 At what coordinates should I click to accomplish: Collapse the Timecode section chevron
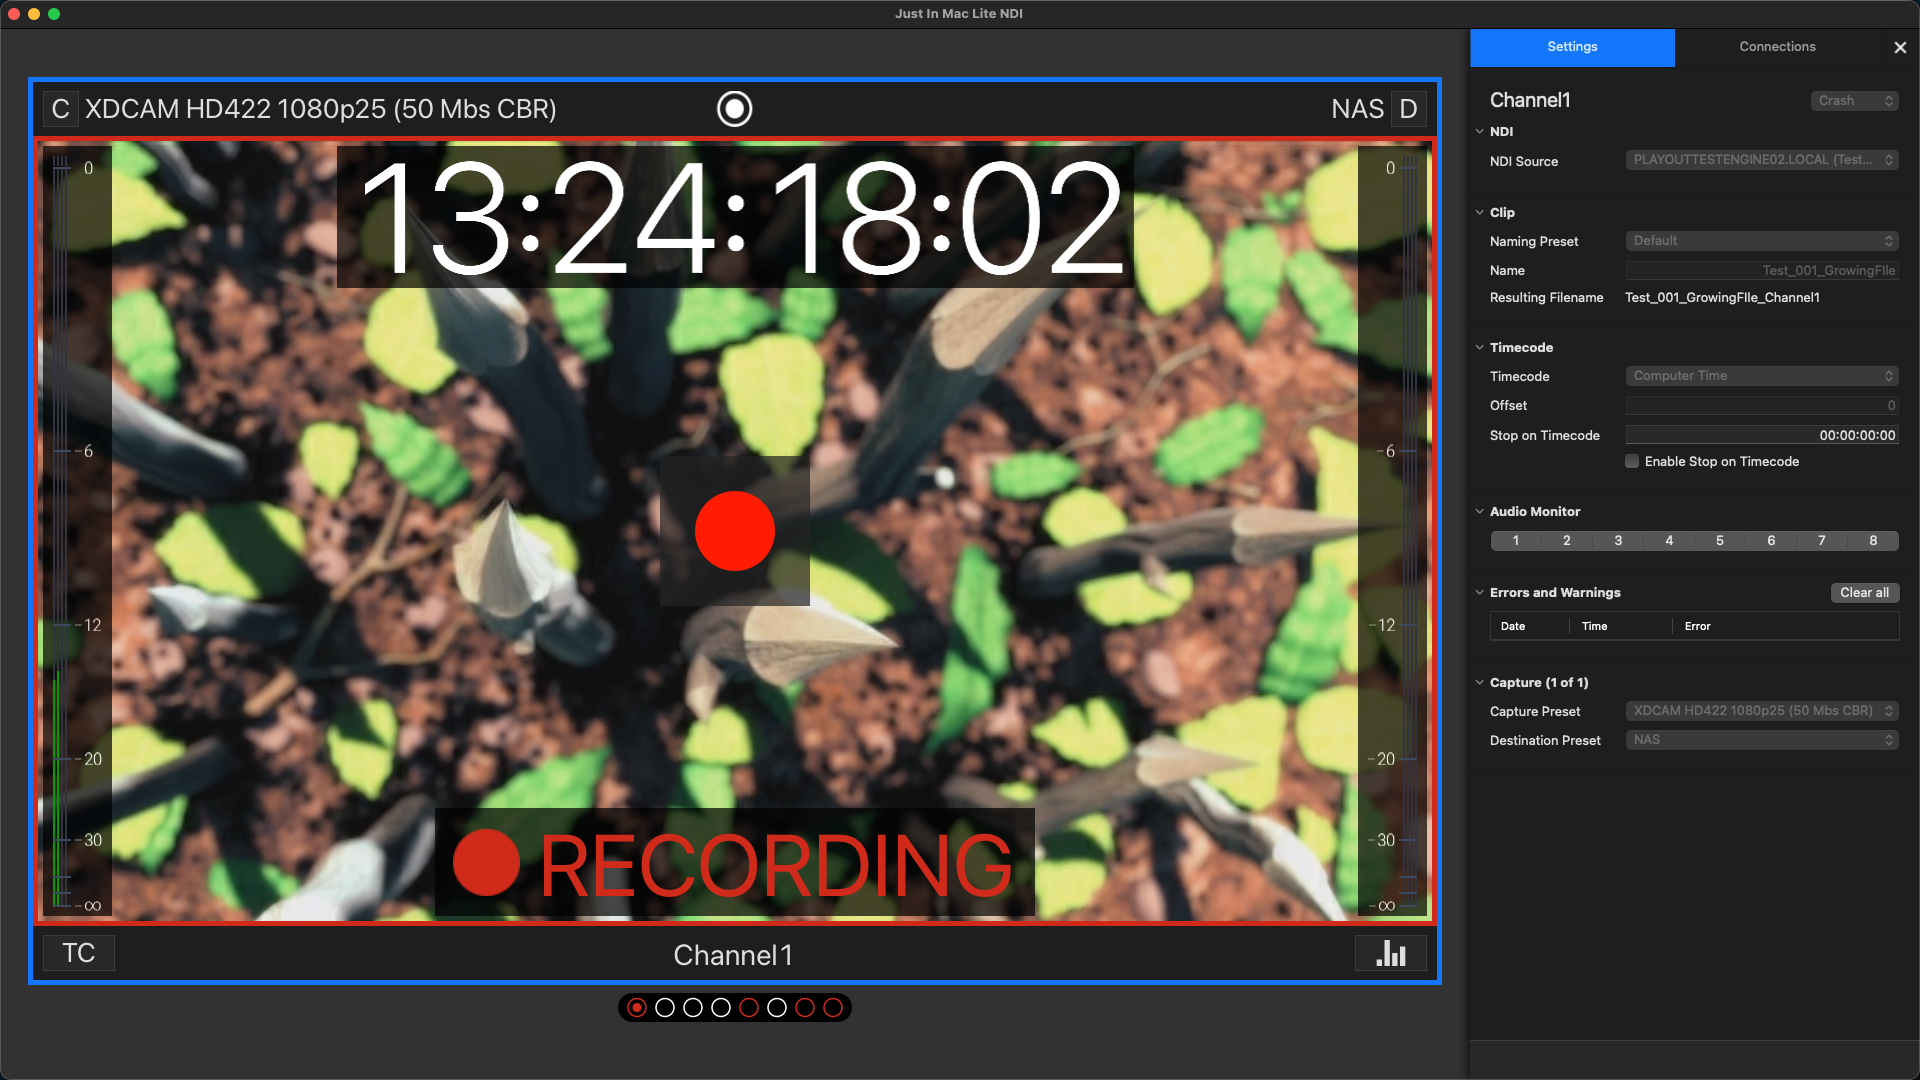[1479, 347]
